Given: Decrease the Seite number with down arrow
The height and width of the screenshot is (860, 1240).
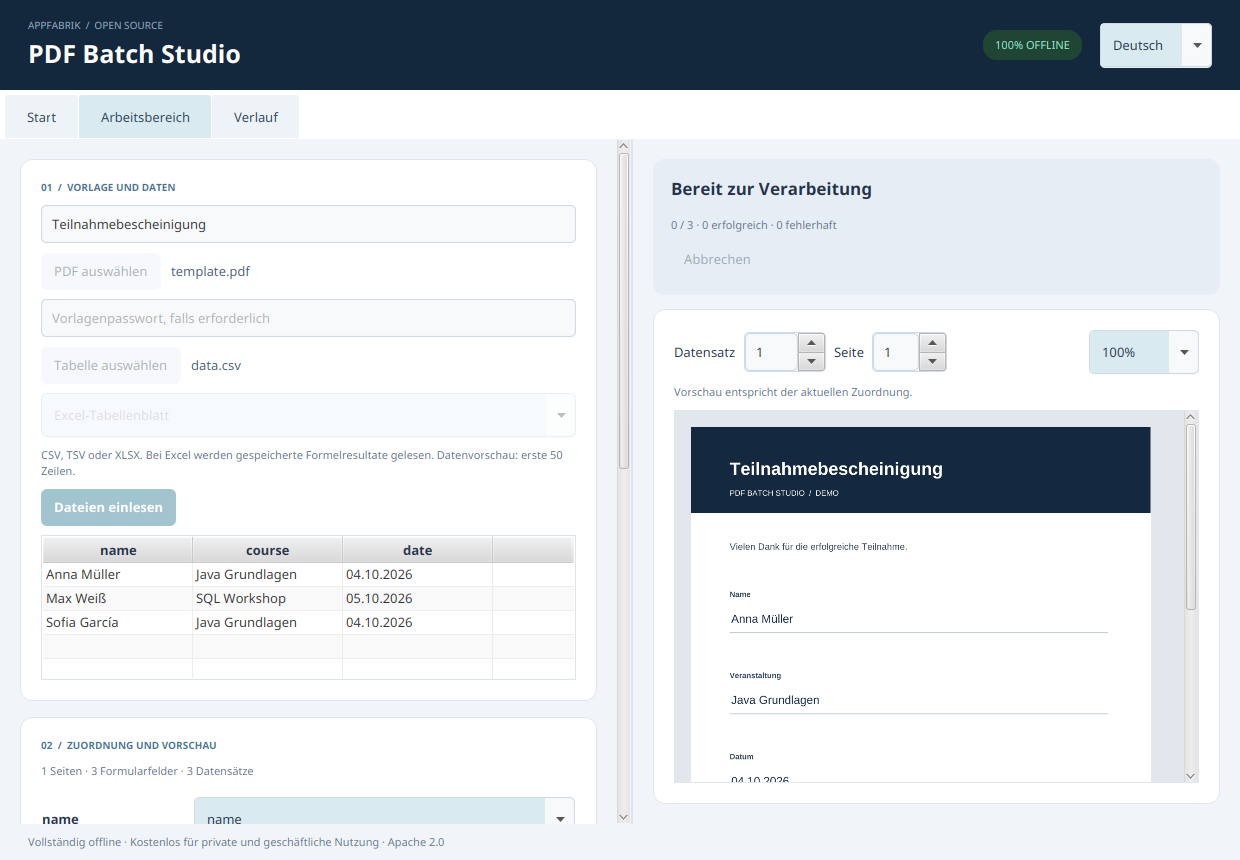Looking at the screenshot, I should 932,361.
